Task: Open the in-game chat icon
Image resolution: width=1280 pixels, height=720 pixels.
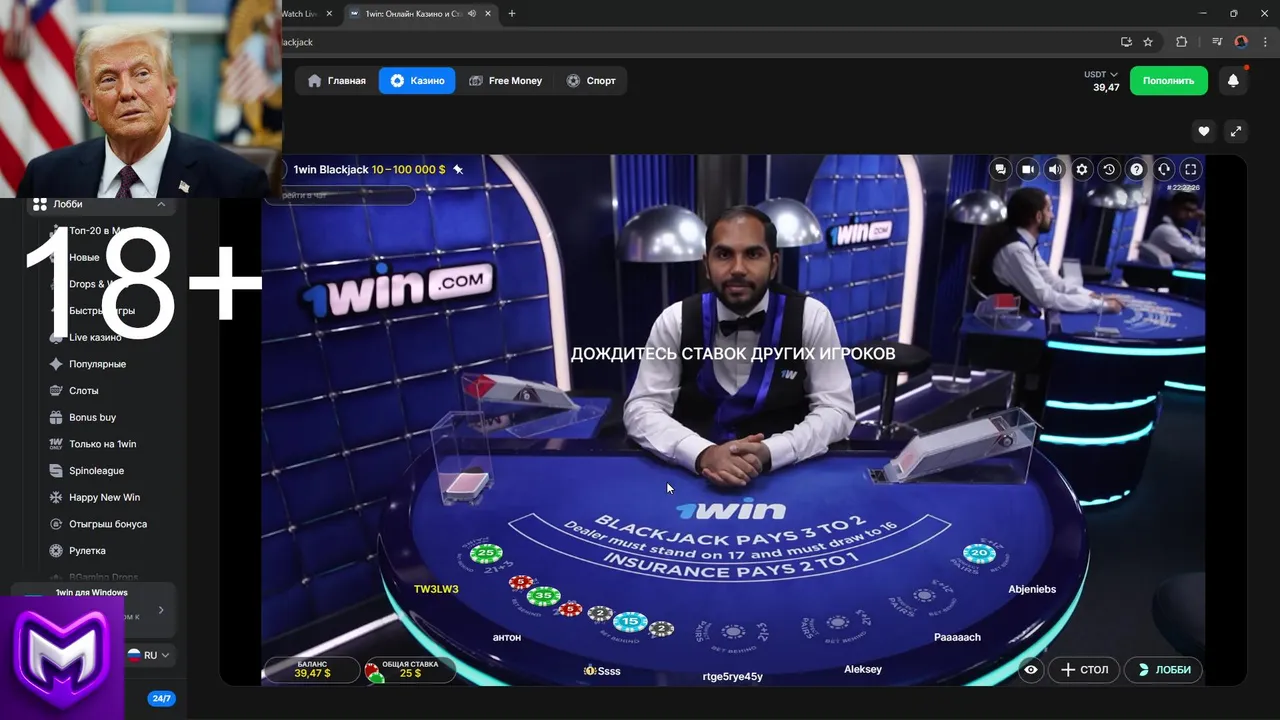Action: tap(1000, 170)
